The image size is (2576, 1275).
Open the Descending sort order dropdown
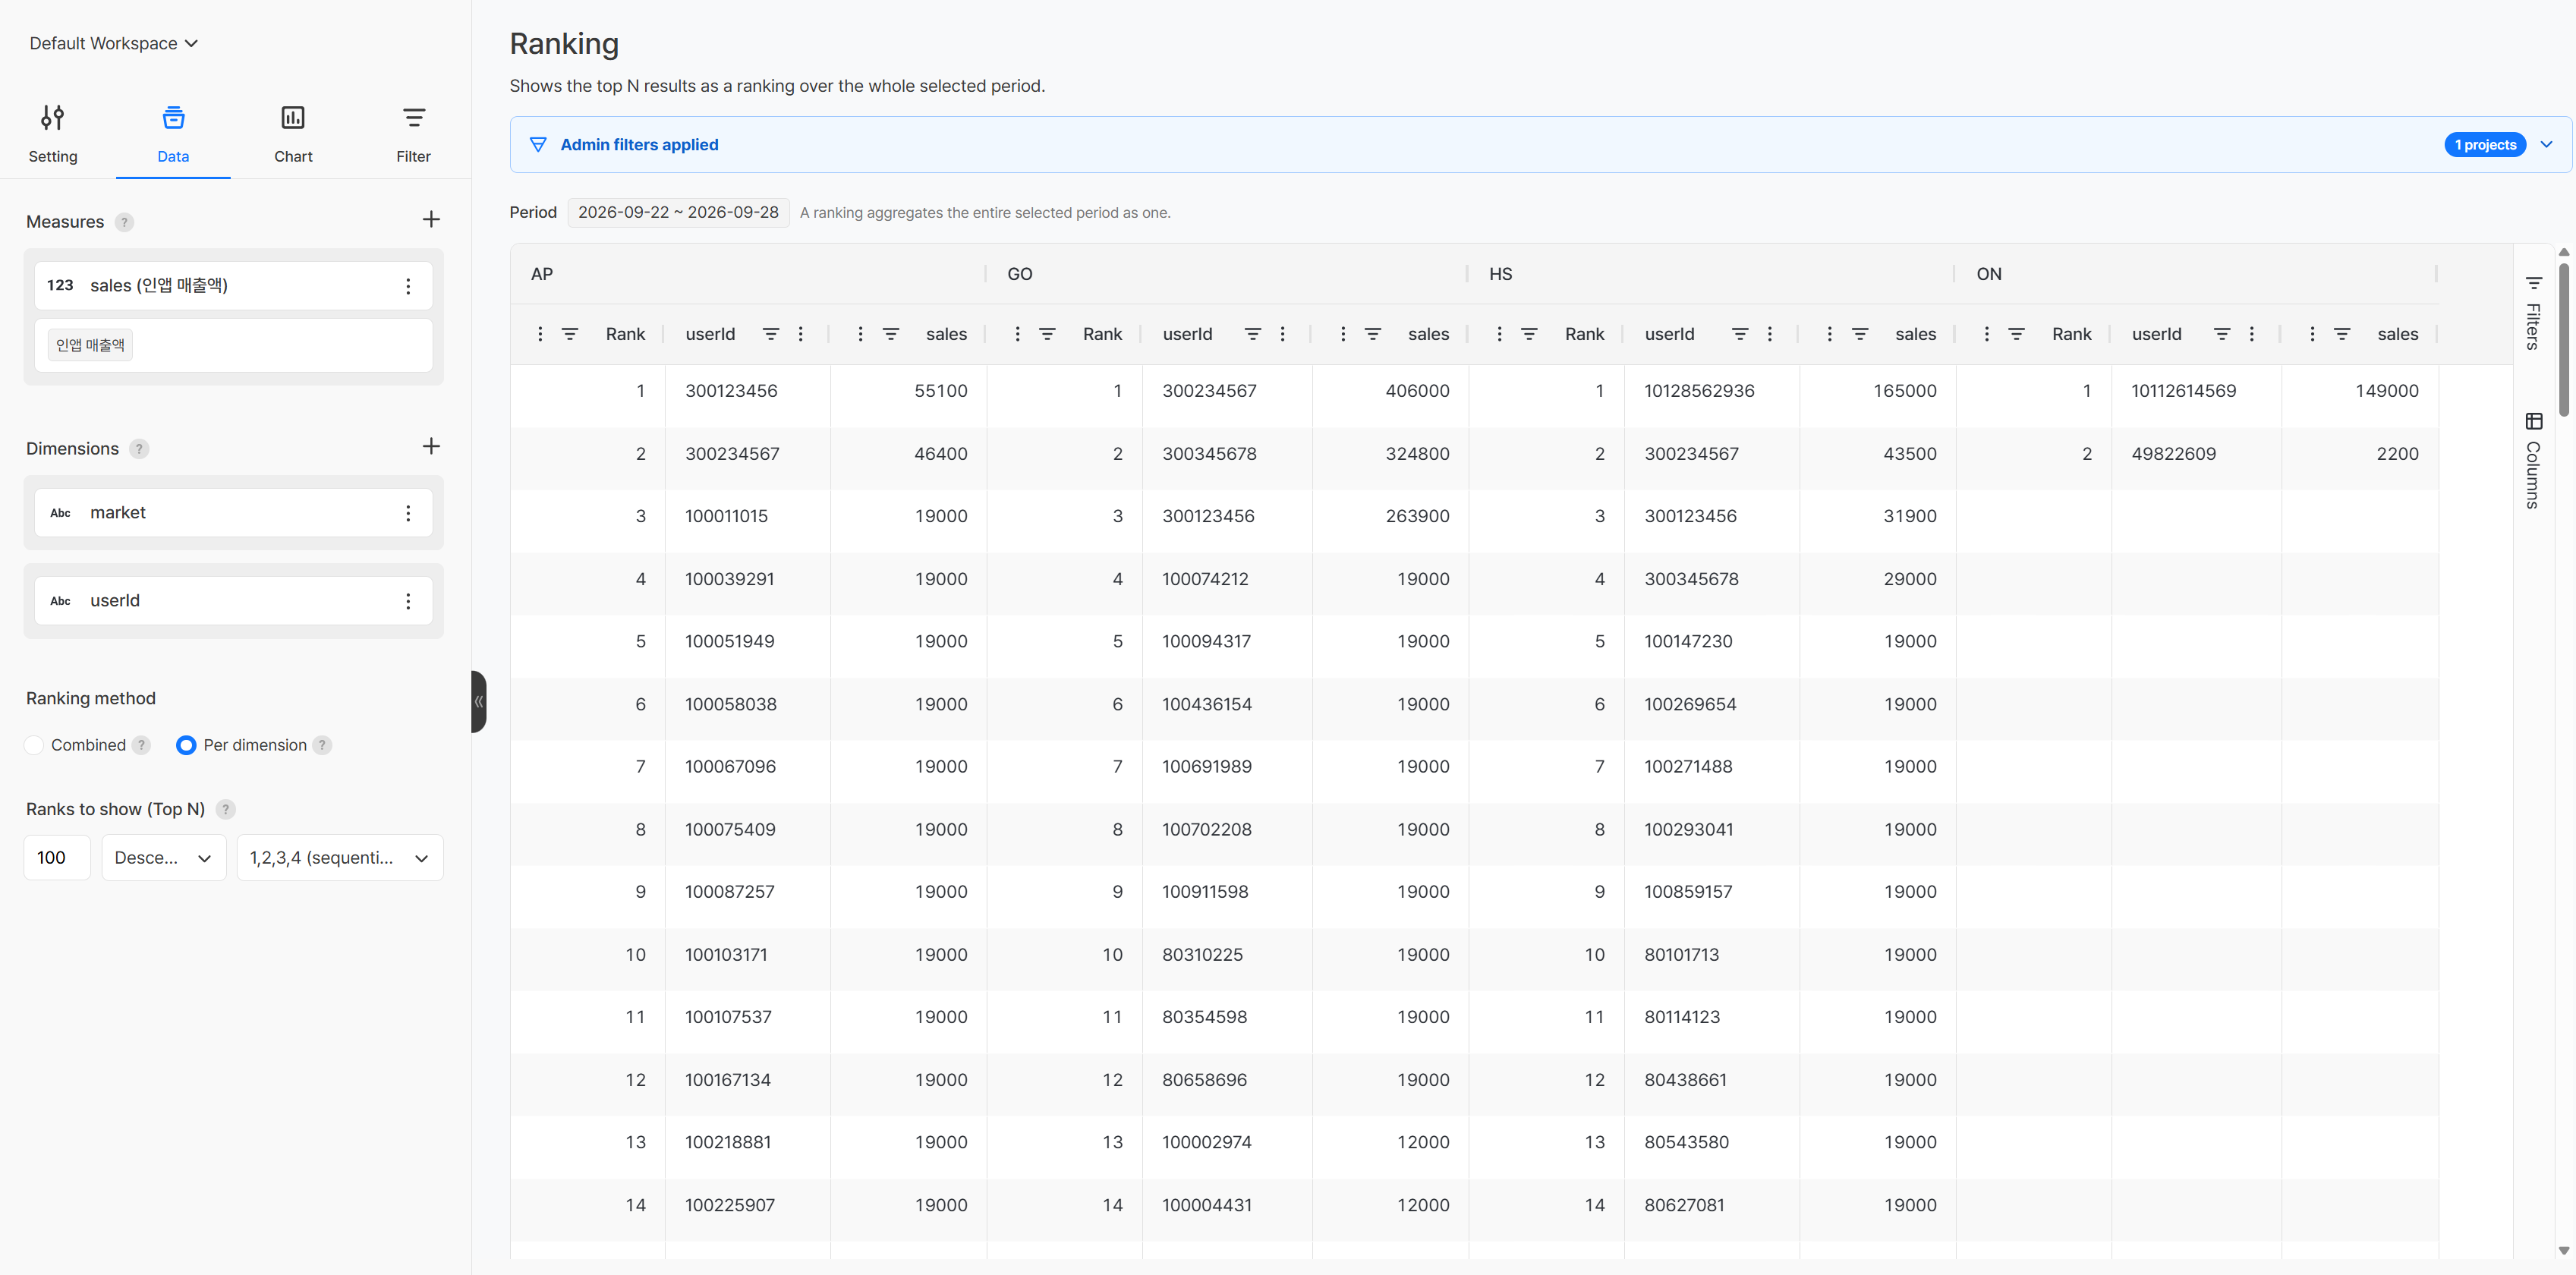pos(164,858)
